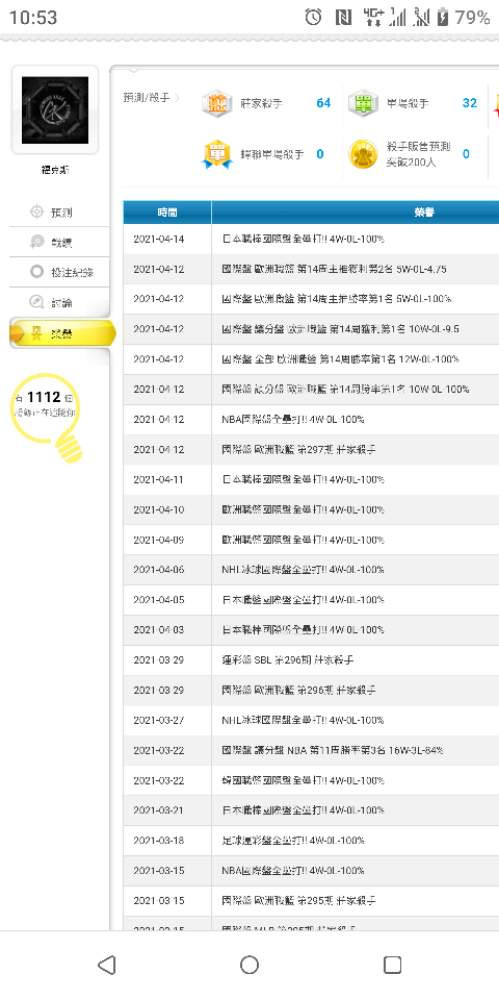Select the 歐洲職籃 第295期 莊家殺手 entry

[299, 901]
